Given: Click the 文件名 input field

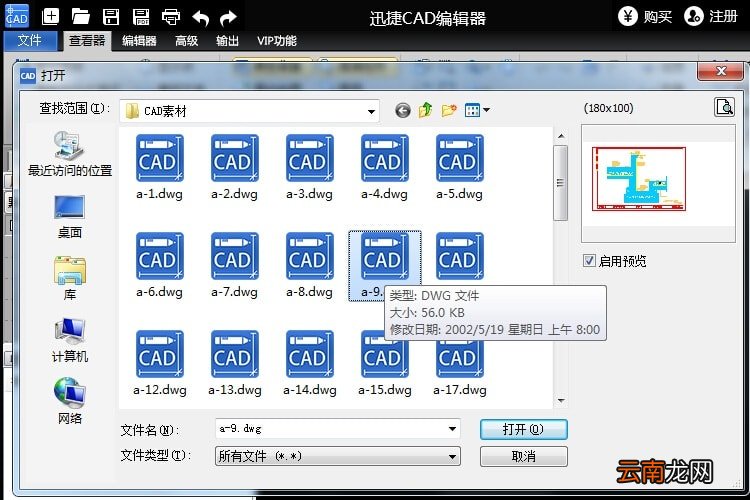Looking at the screenshot, I should pos(338,429).
